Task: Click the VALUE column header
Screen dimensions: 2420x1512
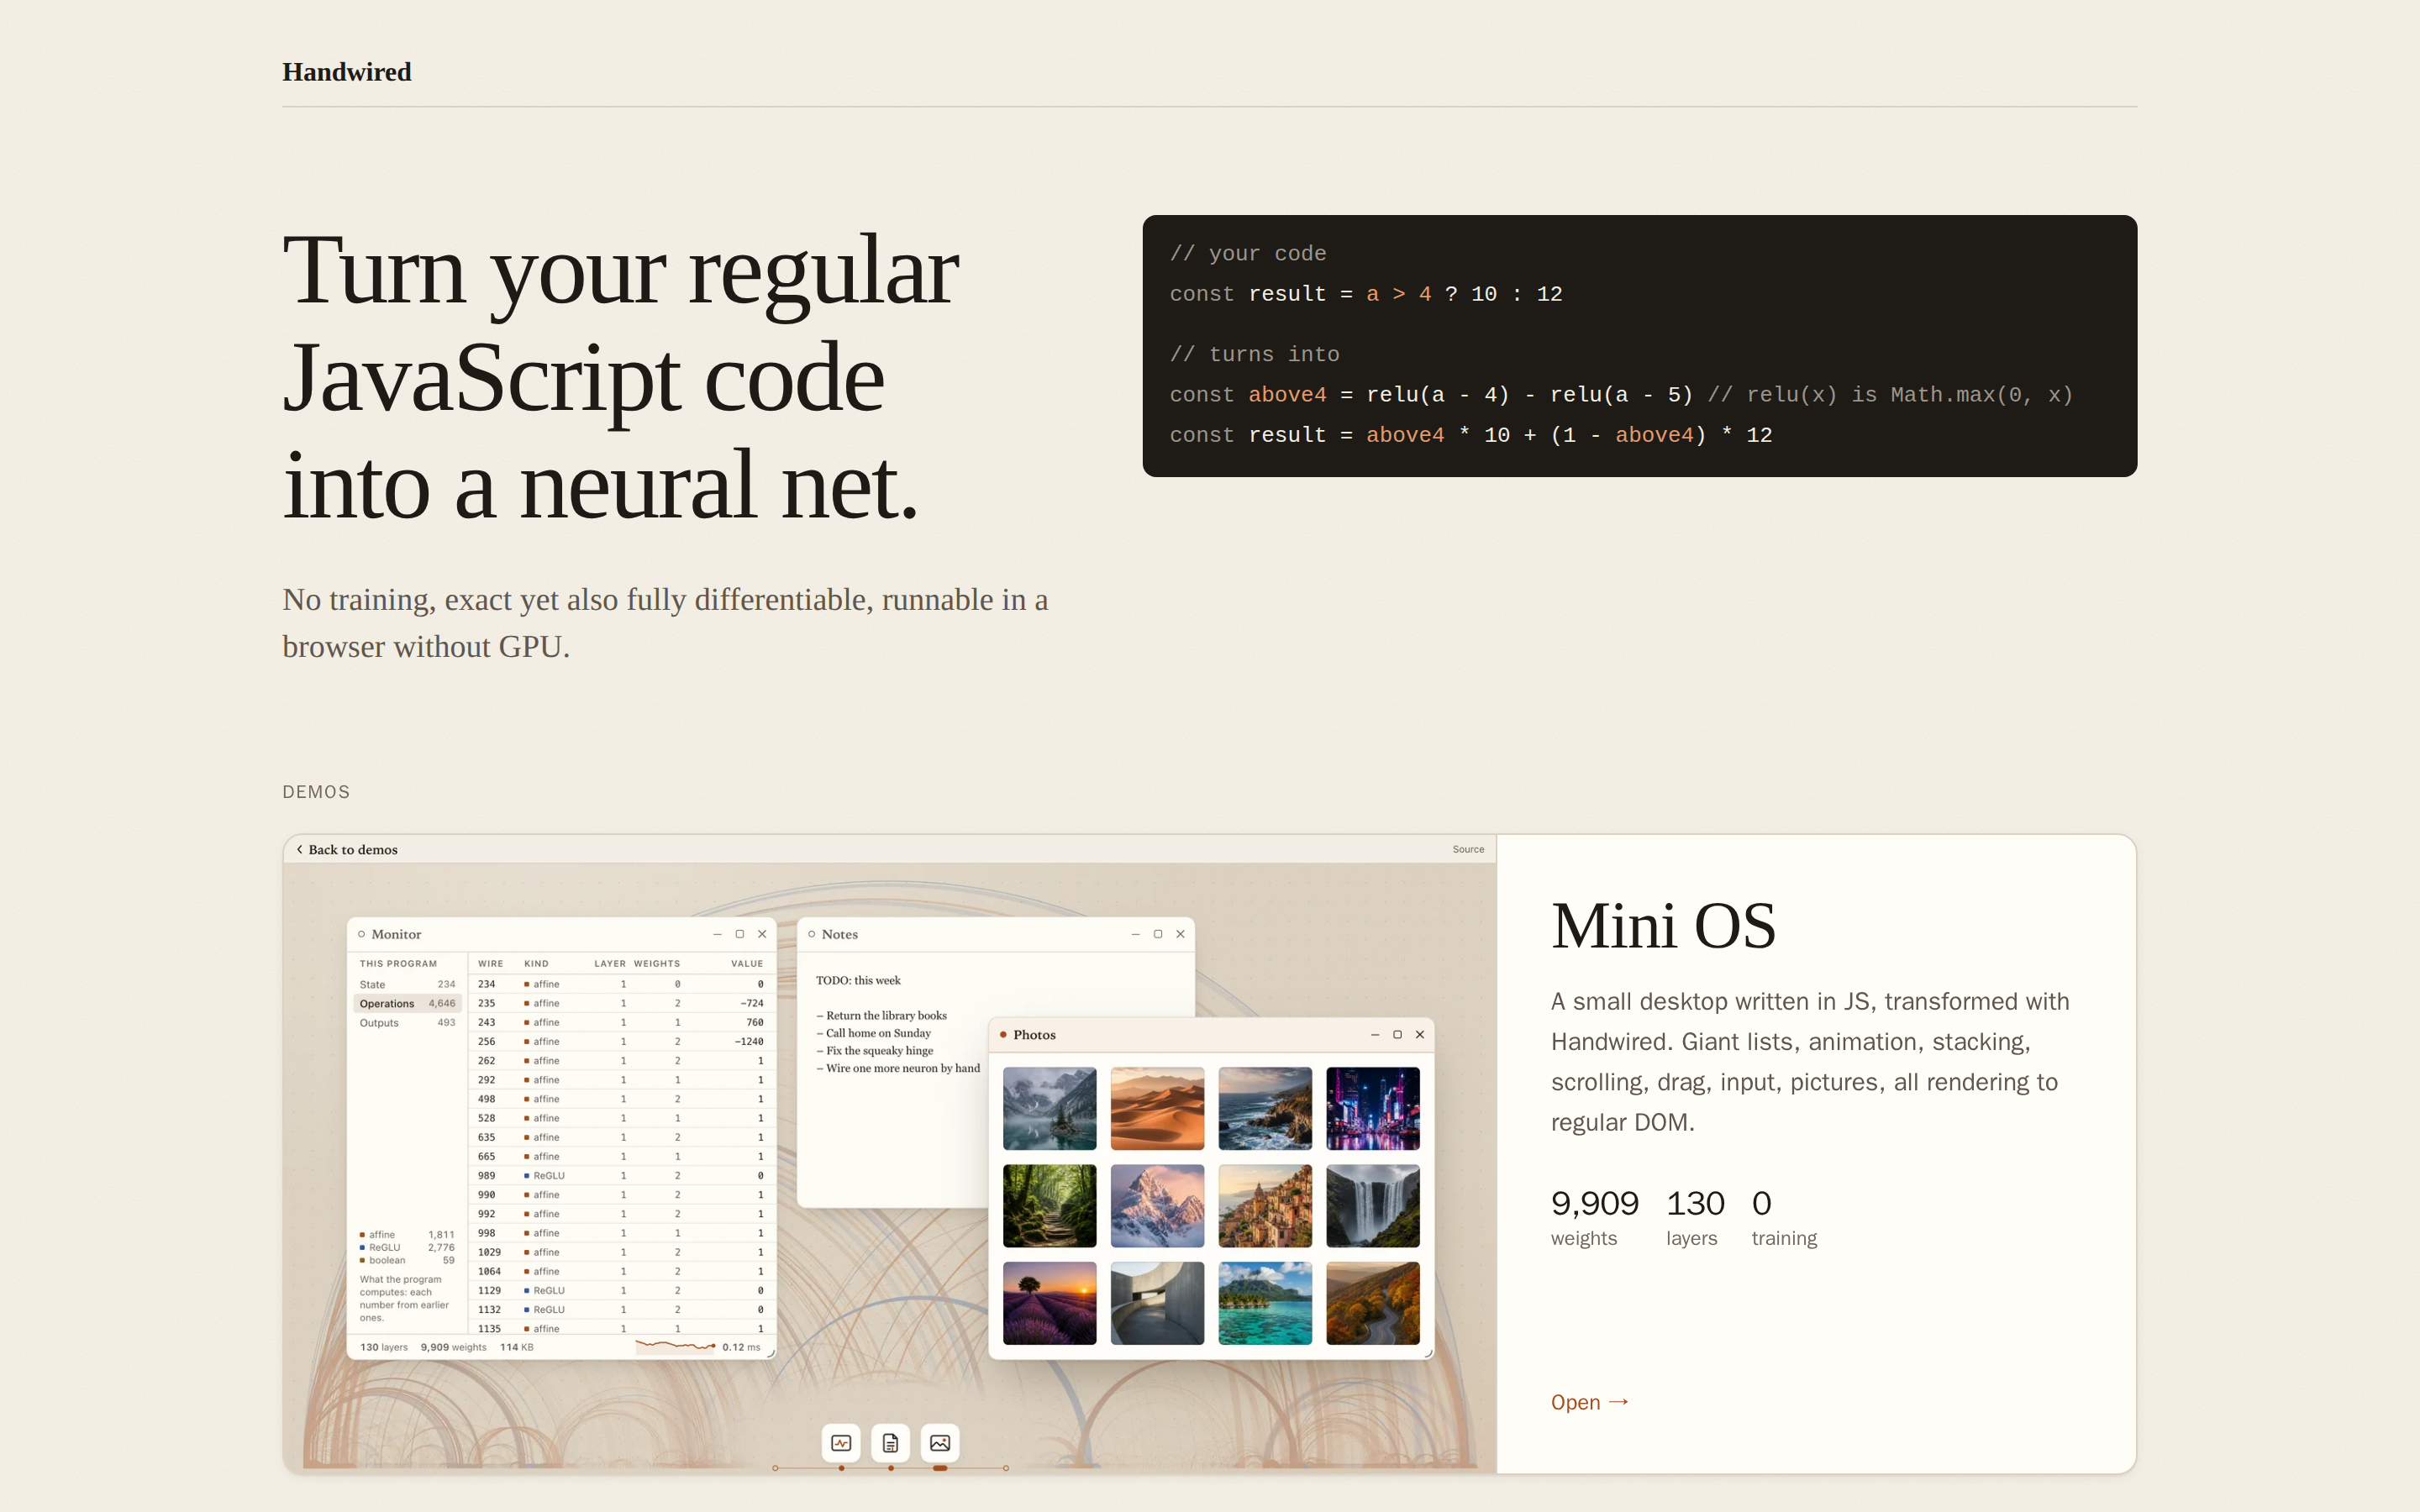Action: coord(746,964)
